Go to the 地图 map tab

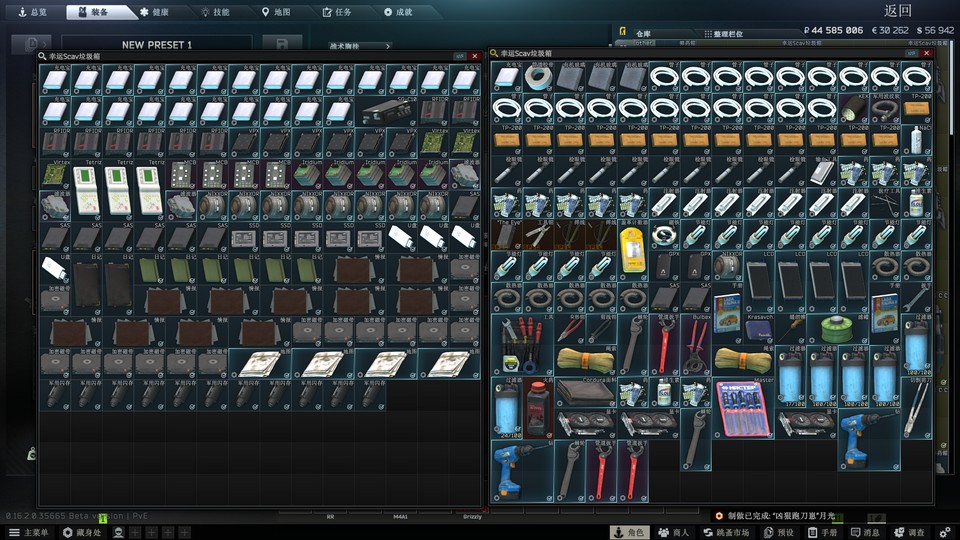[x=276, y=12]
